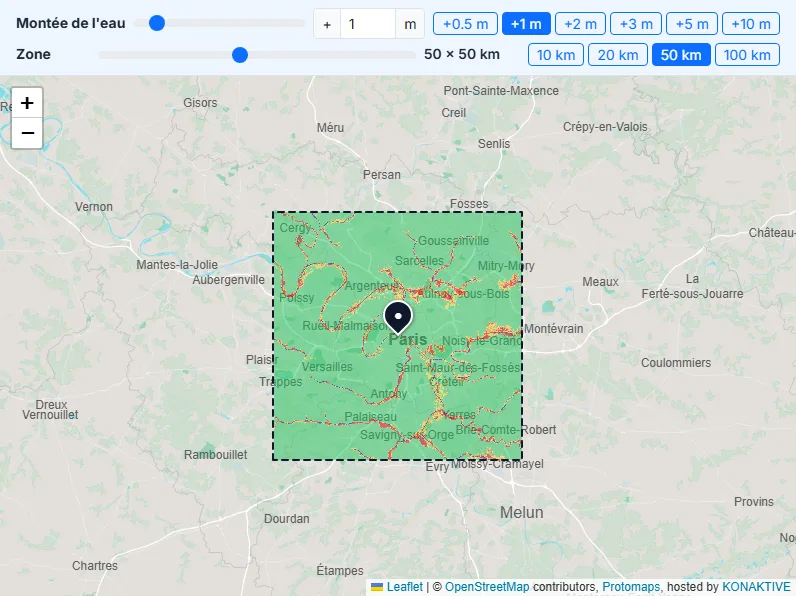Click the Palaiseau label on the map

coord(371,416)
